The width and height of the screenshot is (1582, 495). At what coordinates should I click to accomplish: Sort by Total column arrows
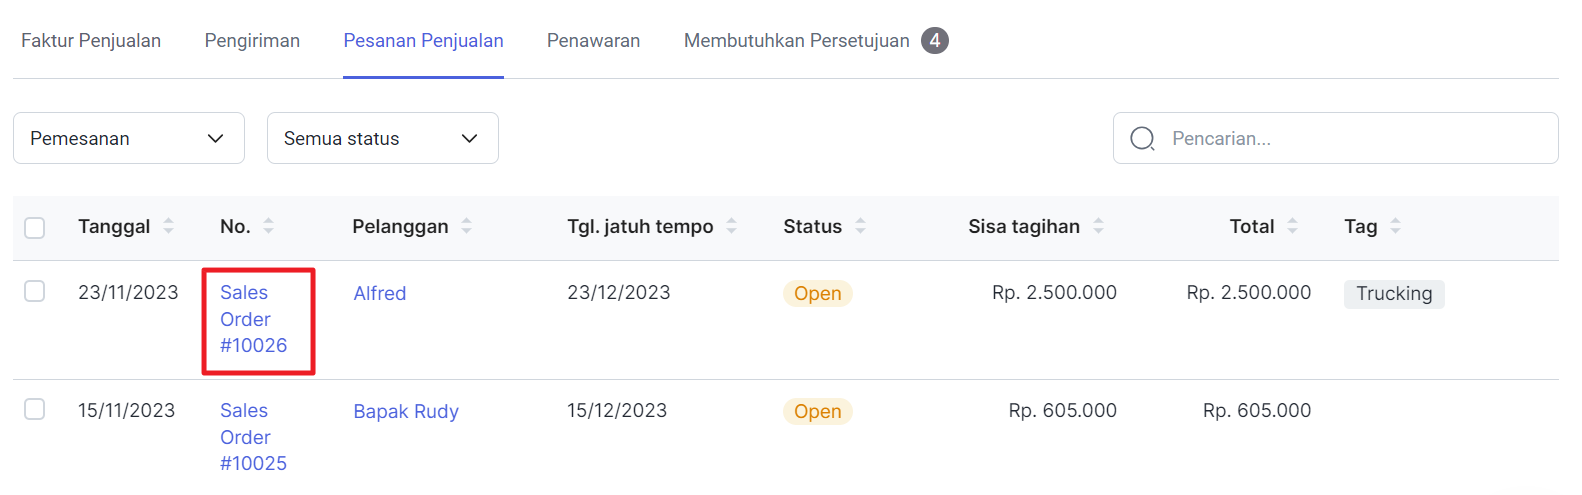pyautogui.click(x=1292, y=226)
